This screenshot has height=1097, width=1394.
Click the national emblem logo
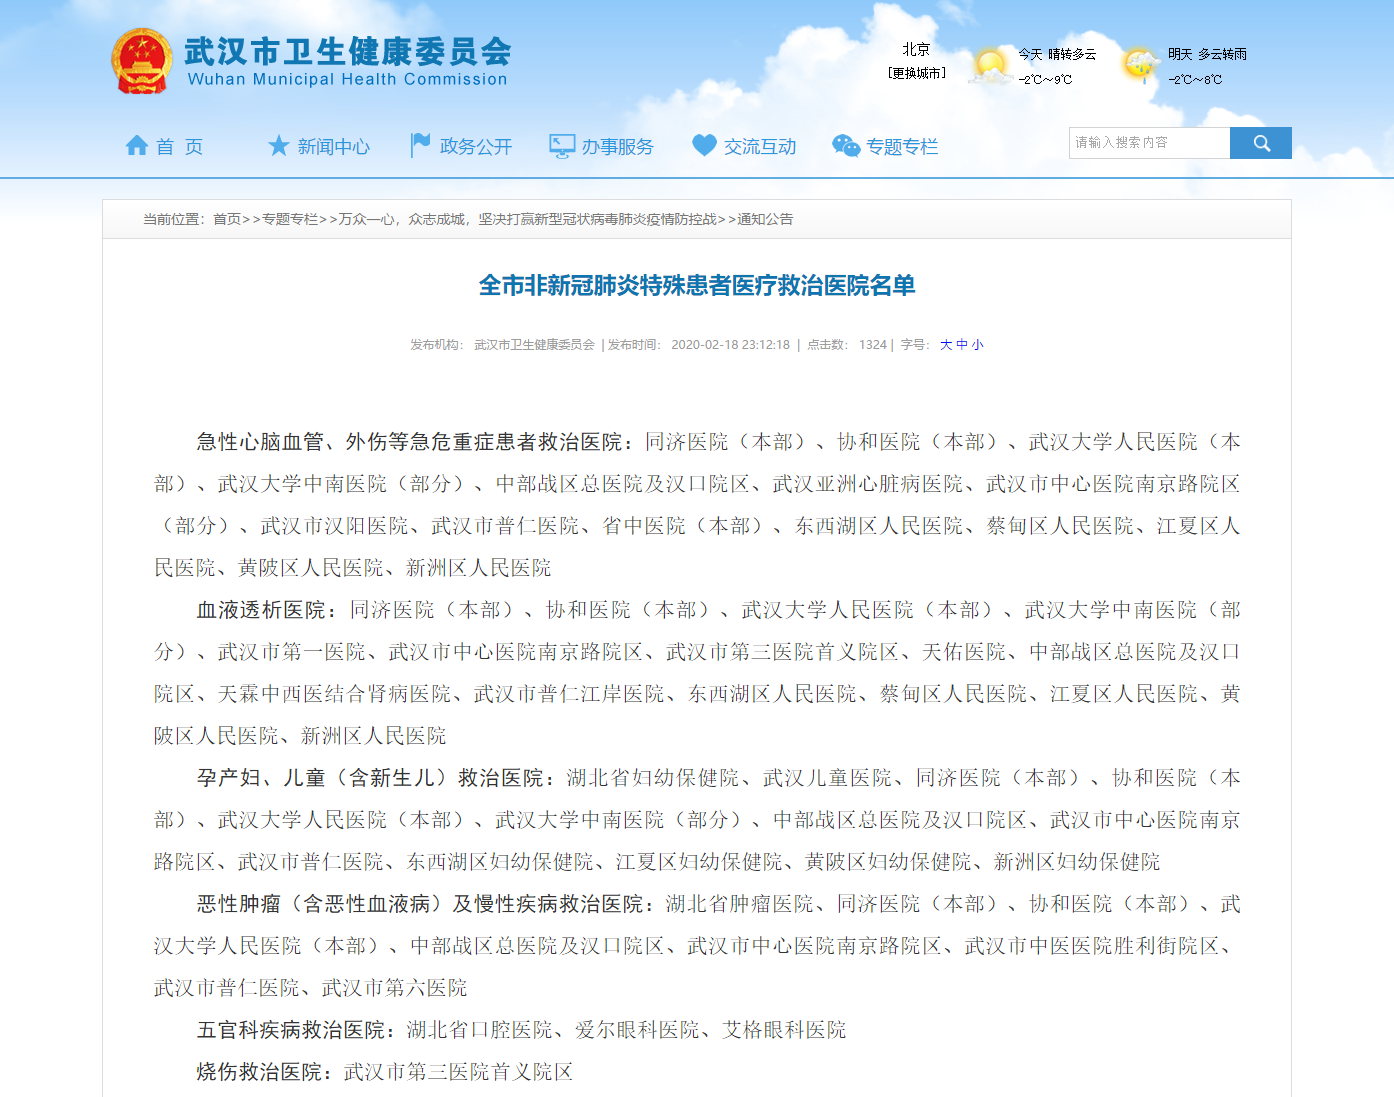click(141, 60)
